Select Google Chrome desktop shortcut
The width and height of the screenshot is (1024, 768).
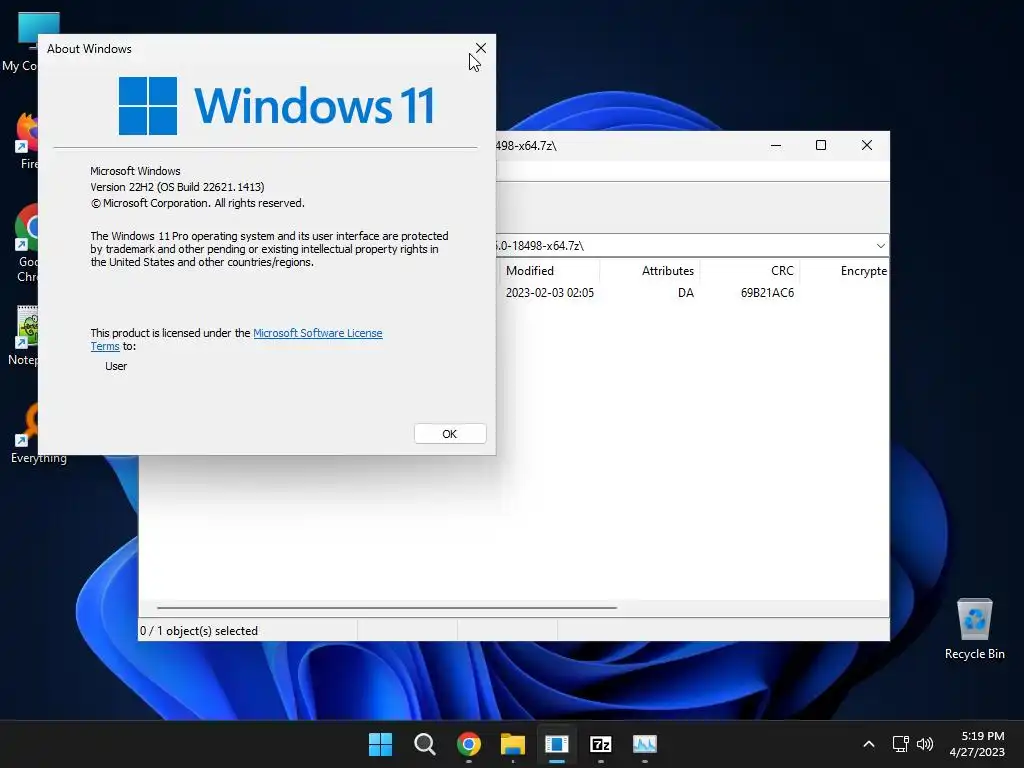click(x=26, y=243)
